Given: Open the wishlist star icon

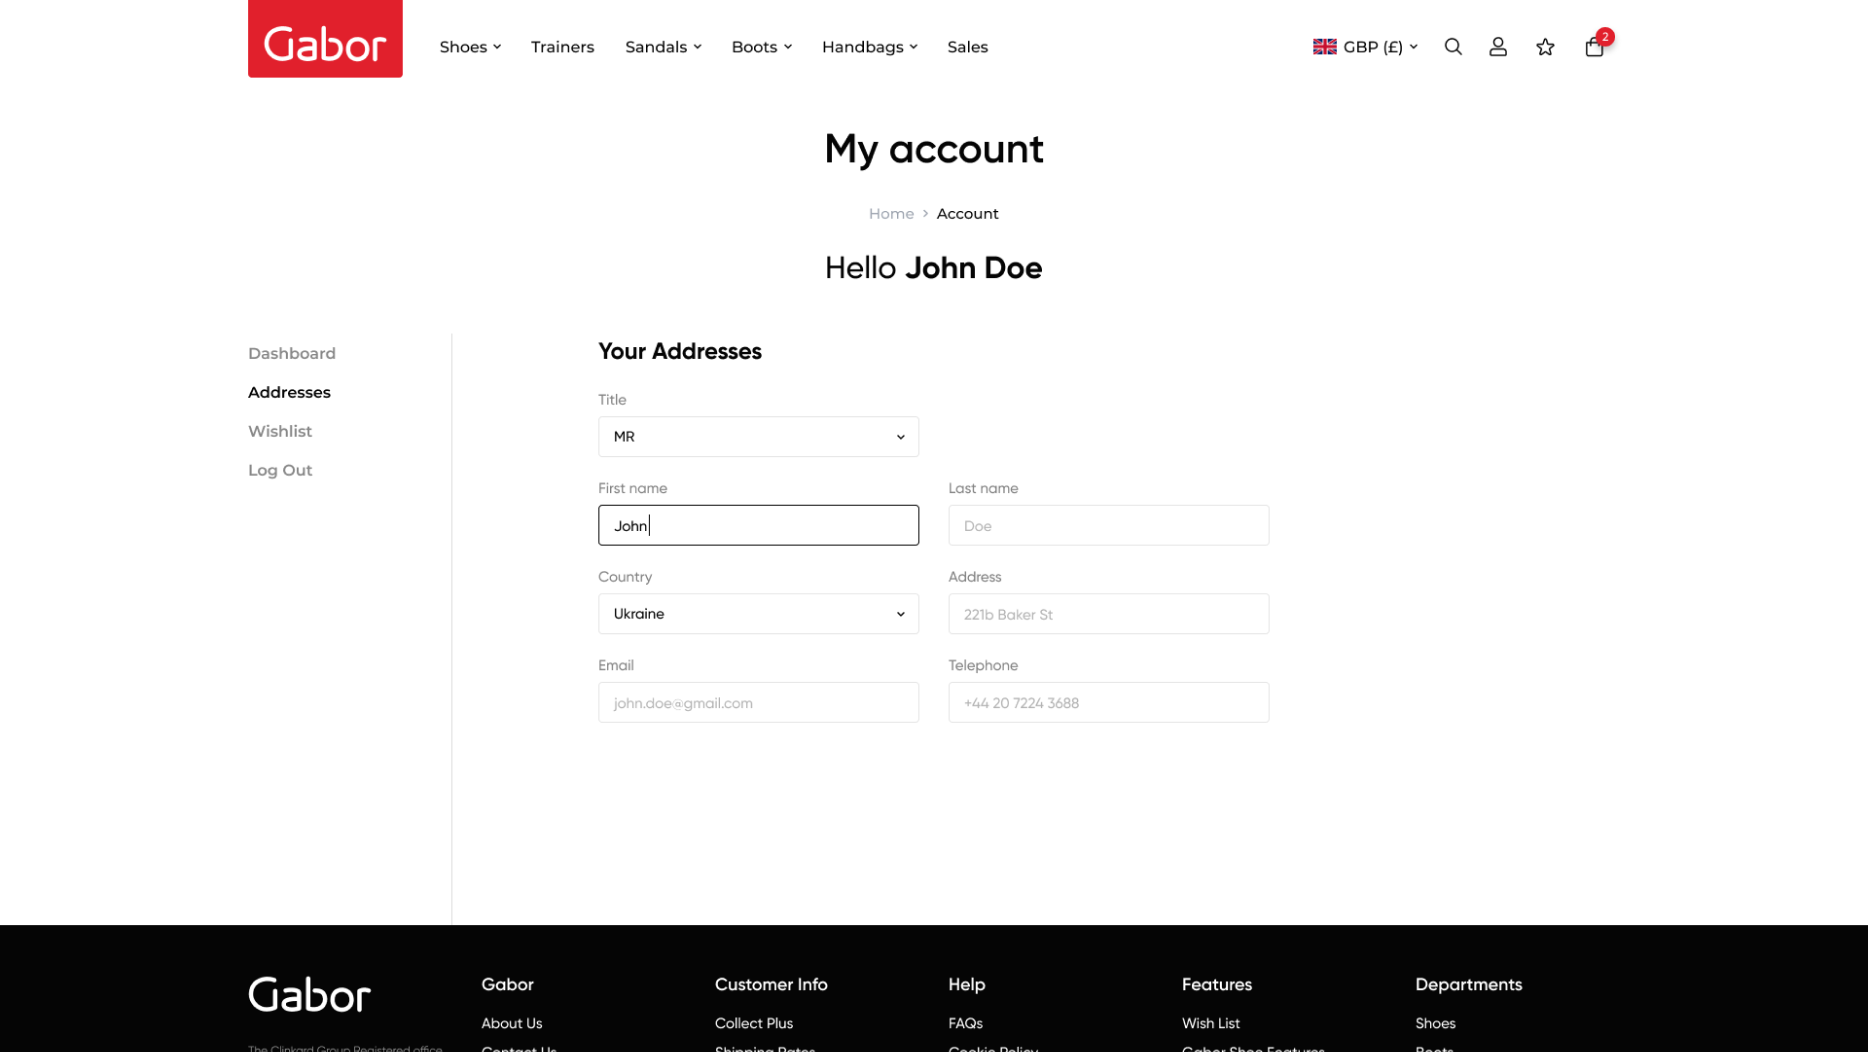Looking at the screenshot, I should pos(1545,47).
